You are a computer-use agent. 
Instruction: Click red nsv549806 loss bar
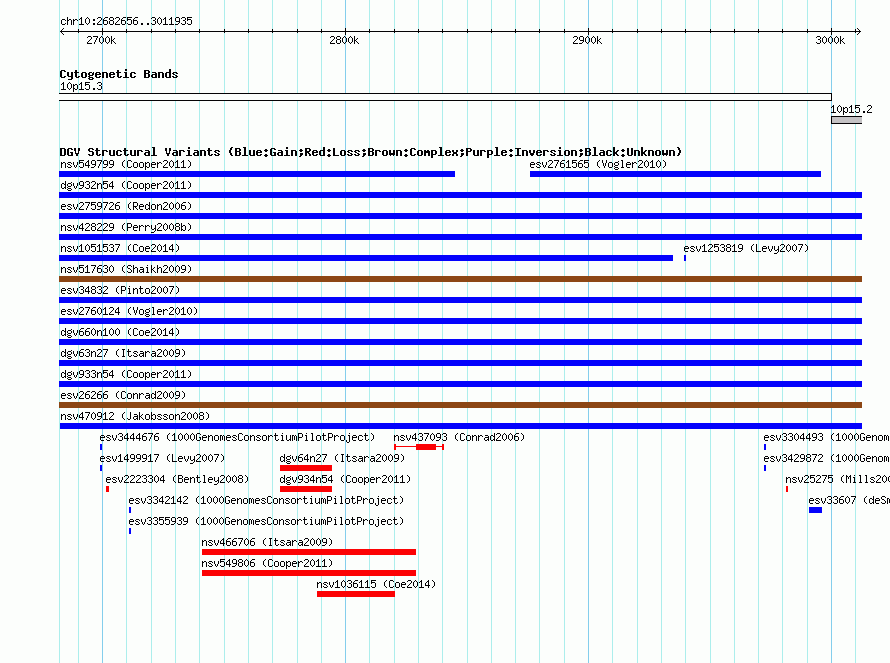309,573
